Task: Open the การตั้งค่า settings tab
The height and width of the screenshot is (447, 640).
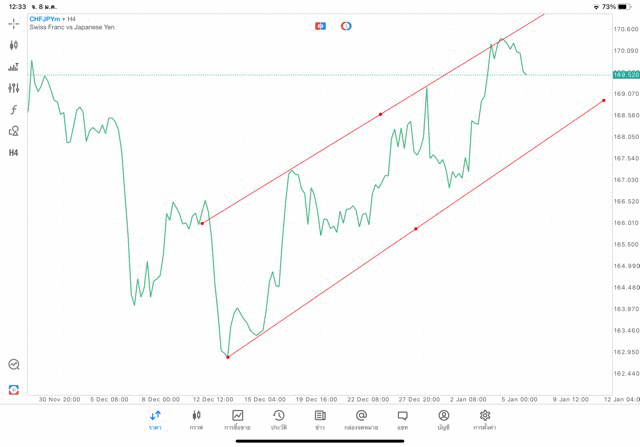Action: (485, 420)
